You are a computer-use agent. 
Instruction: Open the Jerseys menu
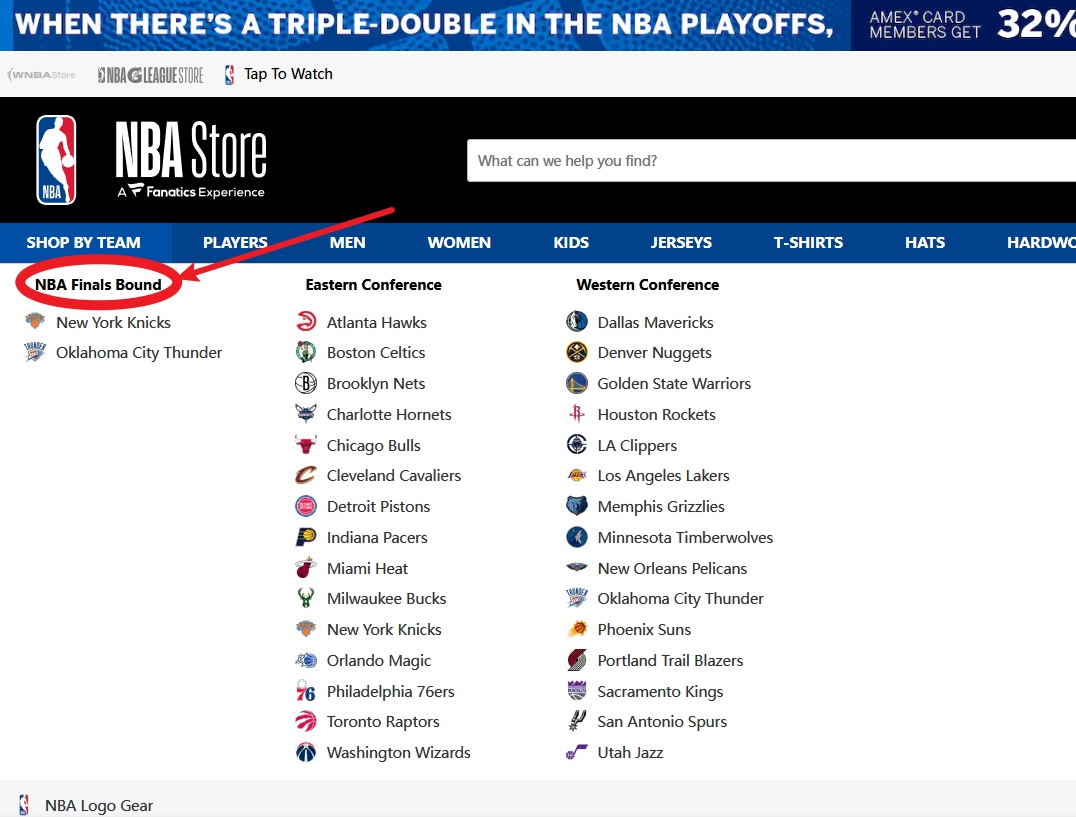click(681, 243)
